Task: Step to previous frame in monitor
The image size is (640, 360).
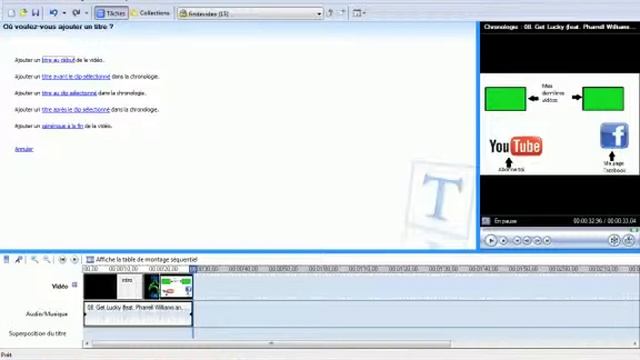Action: point(527,241)
